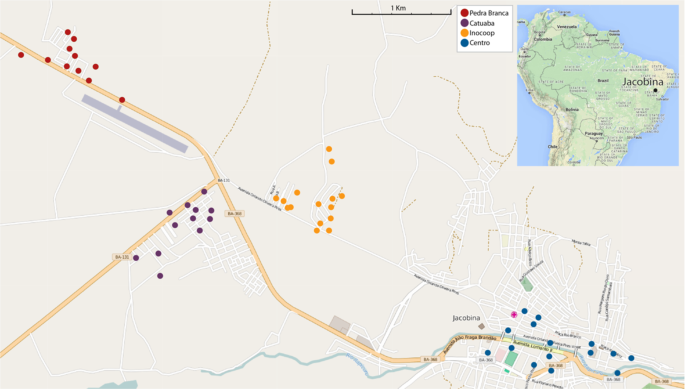Select the blue Centro legend swatch
Image resolution: width=685 pixels, height=389 pixels.
[464, 43]
